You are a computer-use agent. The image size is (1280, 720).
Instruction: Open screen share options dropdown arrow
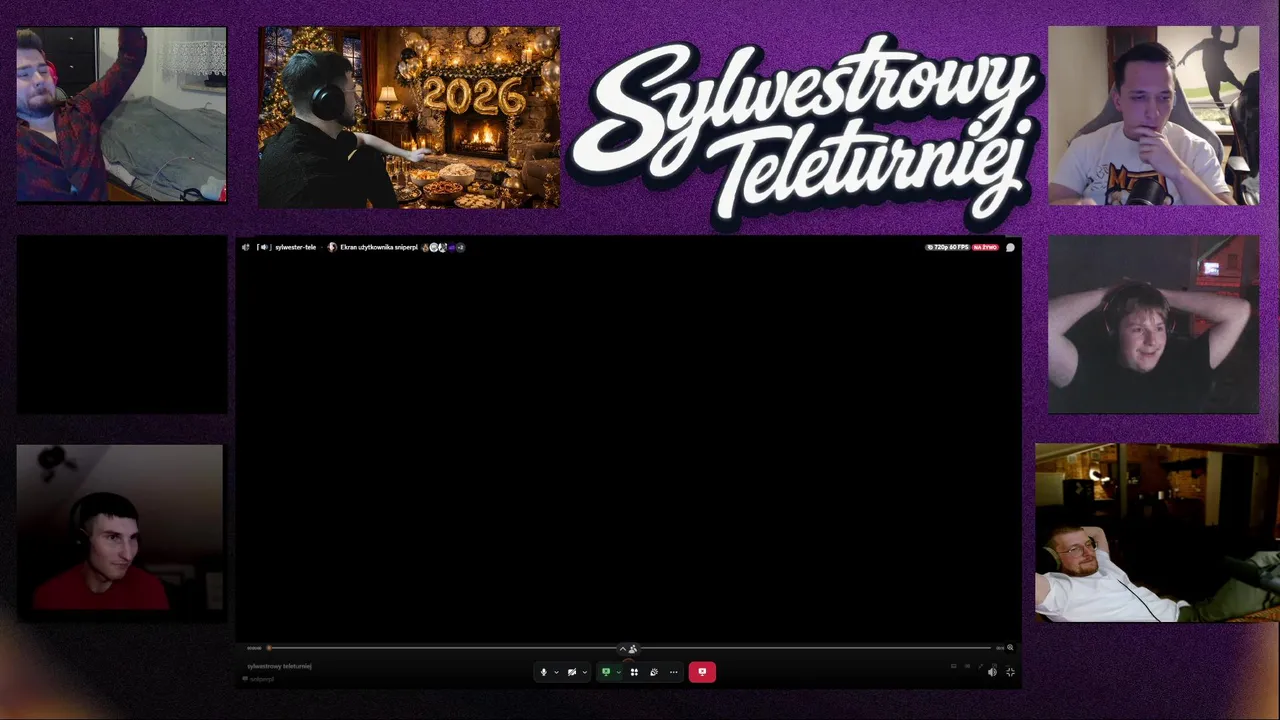(618, 672)
